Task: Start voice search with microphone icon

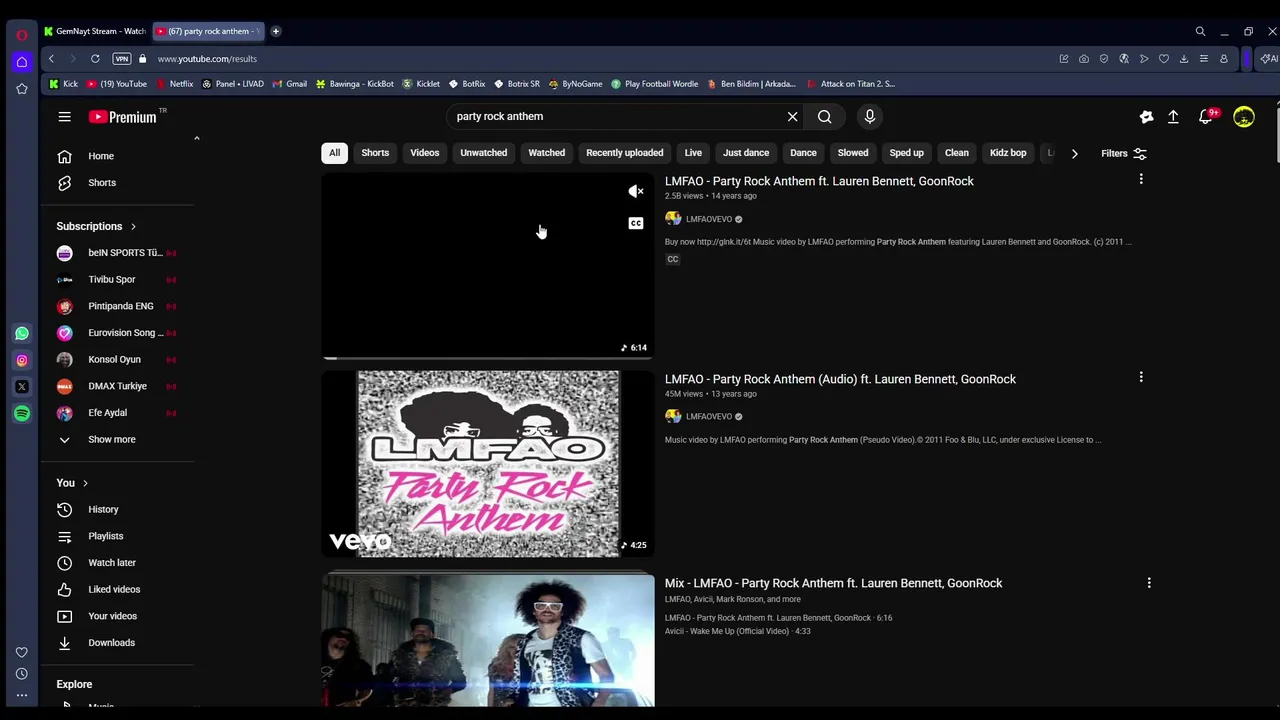Action: [869, 116]
